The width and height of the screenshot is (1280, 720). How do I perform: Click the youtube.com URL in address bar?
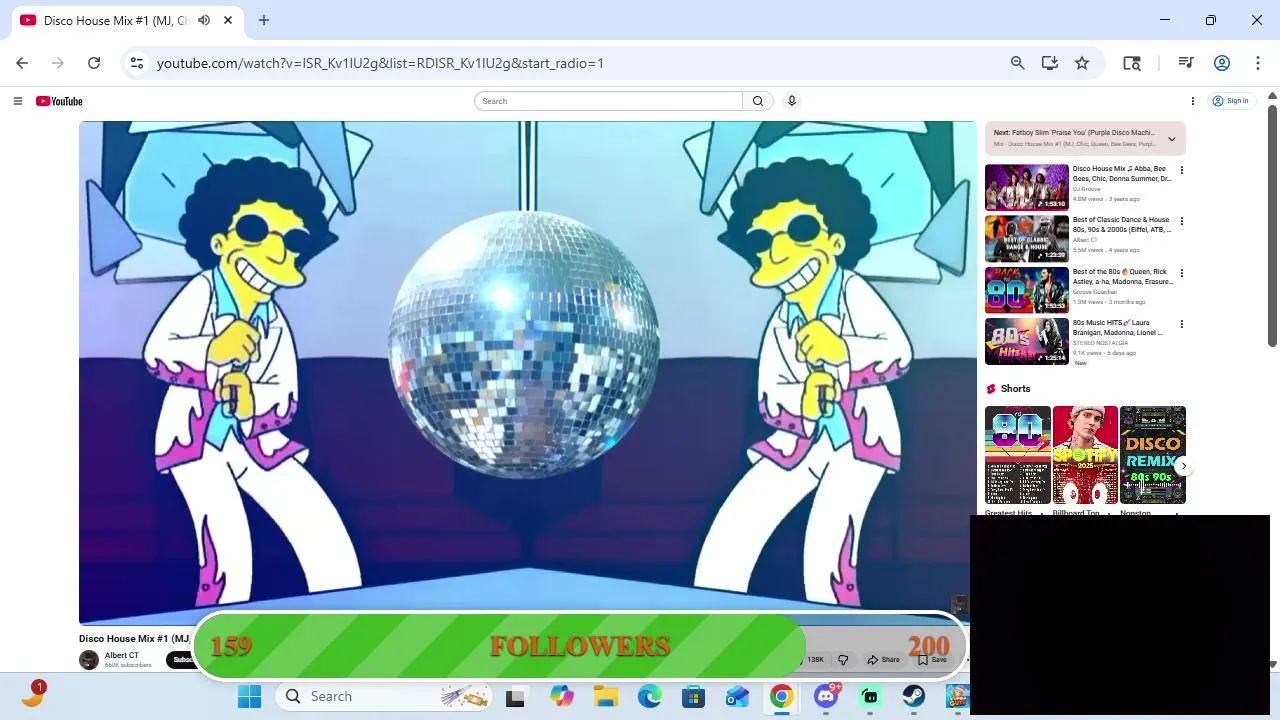380,63
